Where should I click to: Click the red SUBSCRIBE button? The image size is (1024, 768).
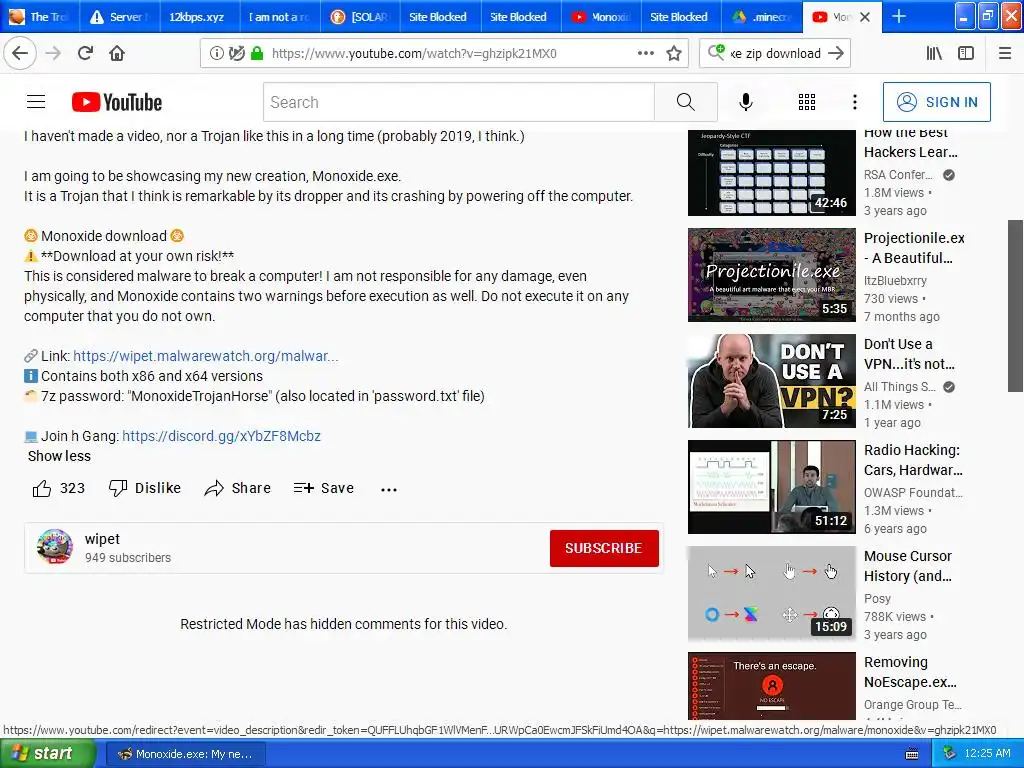pos(604,548)
